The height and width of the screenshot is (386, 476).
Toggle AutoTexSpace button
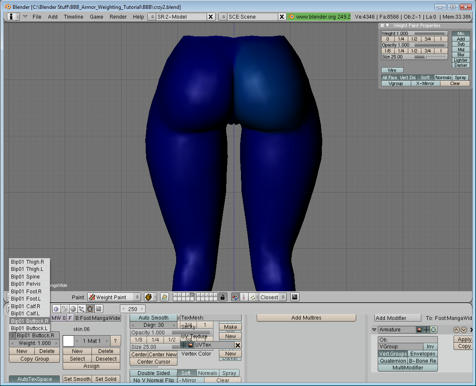click(34, 379)
